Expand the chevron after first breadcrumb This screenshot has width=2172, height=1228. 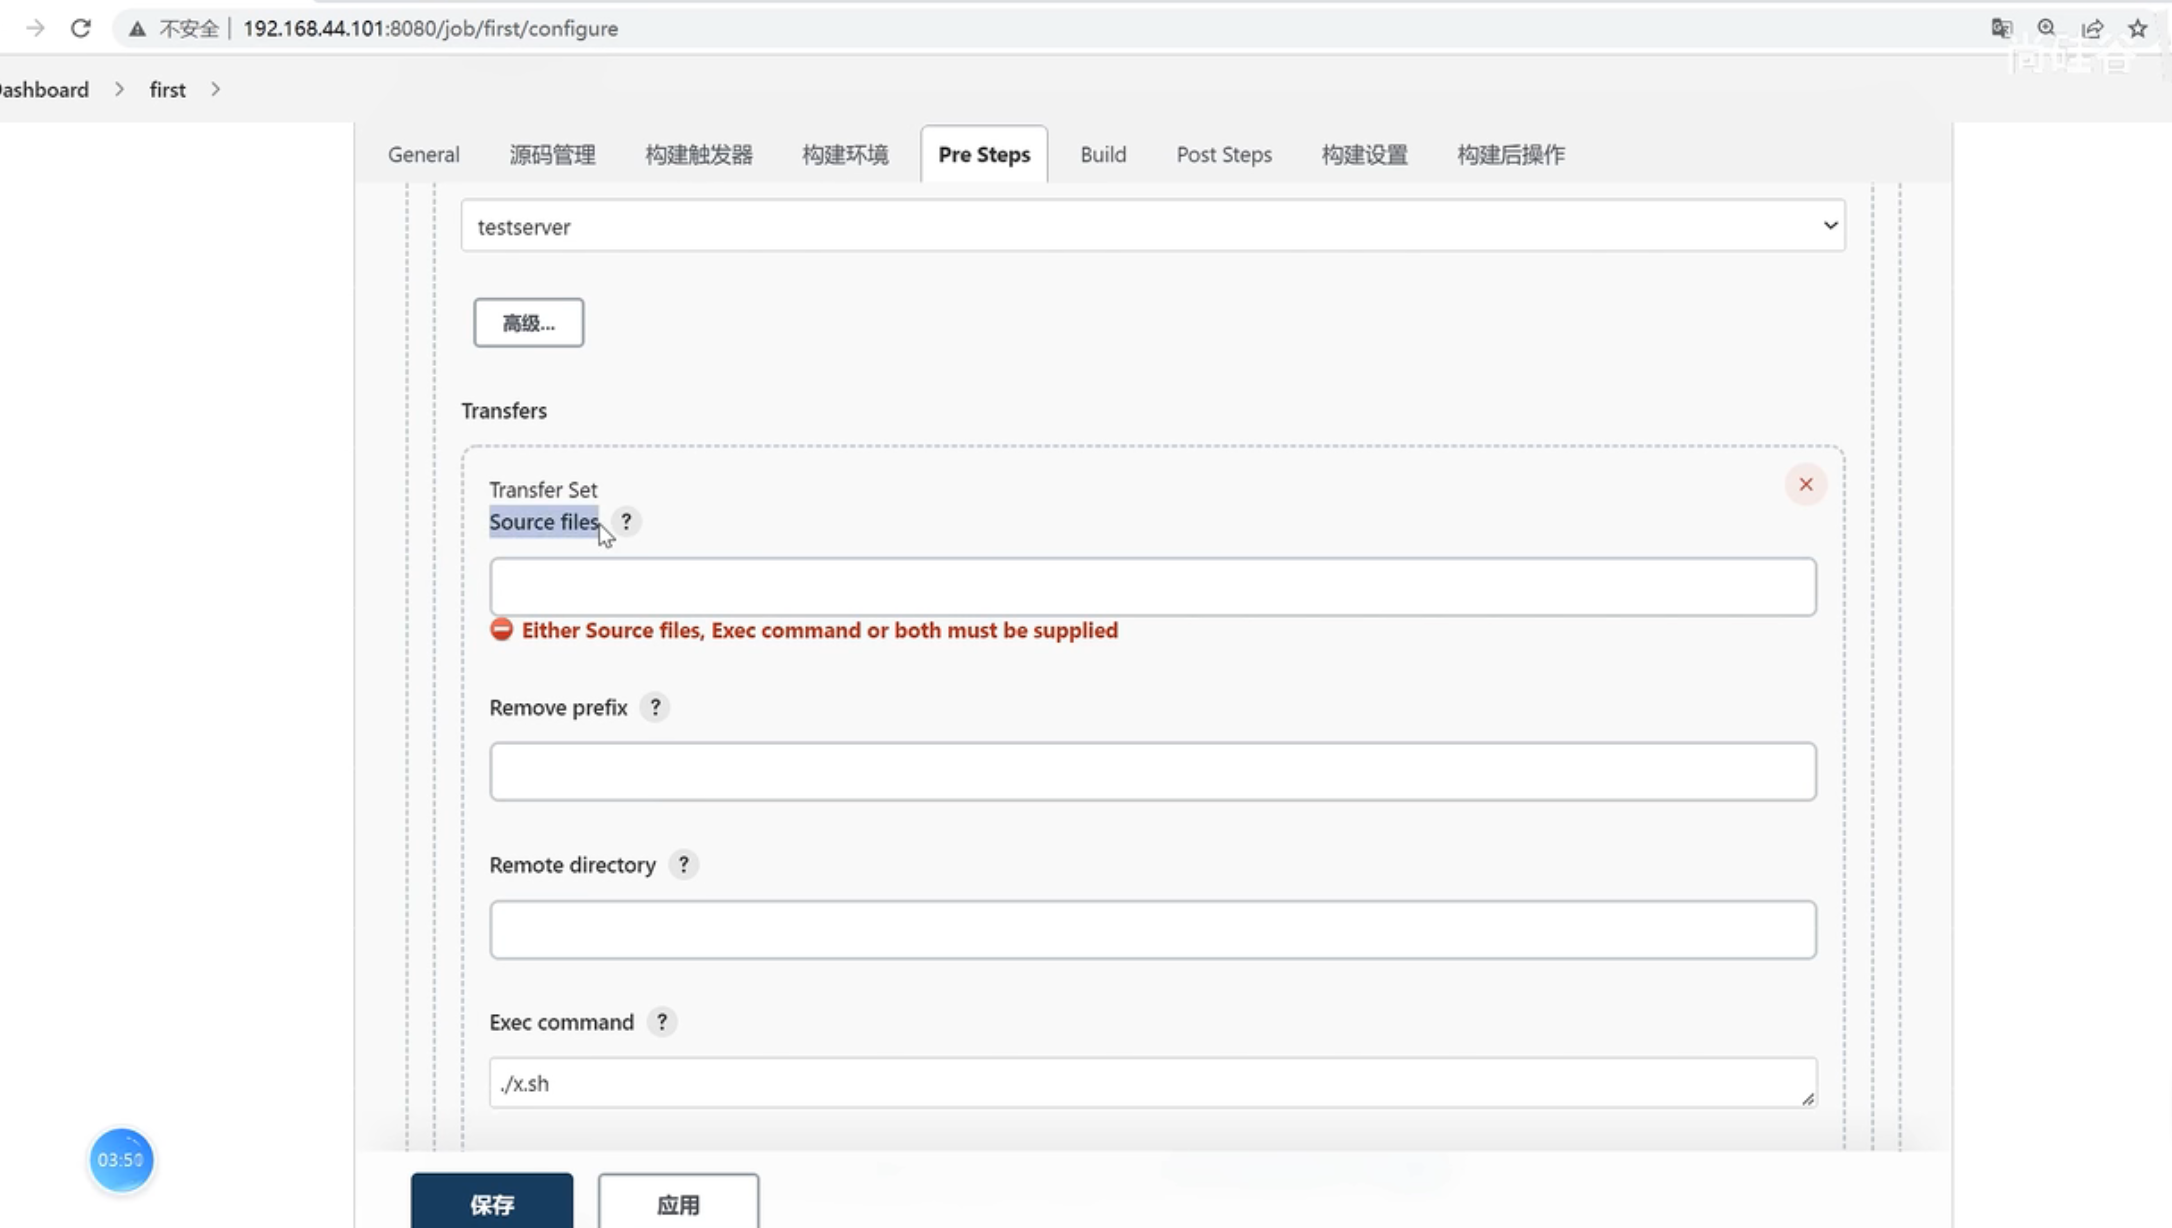point(216,90)
